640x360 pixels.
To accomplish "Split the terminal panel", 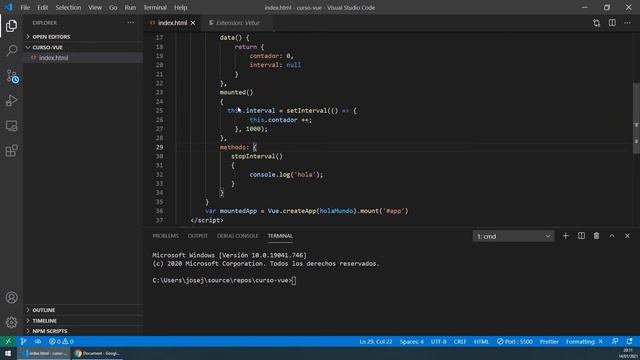I will click(581, 236).
